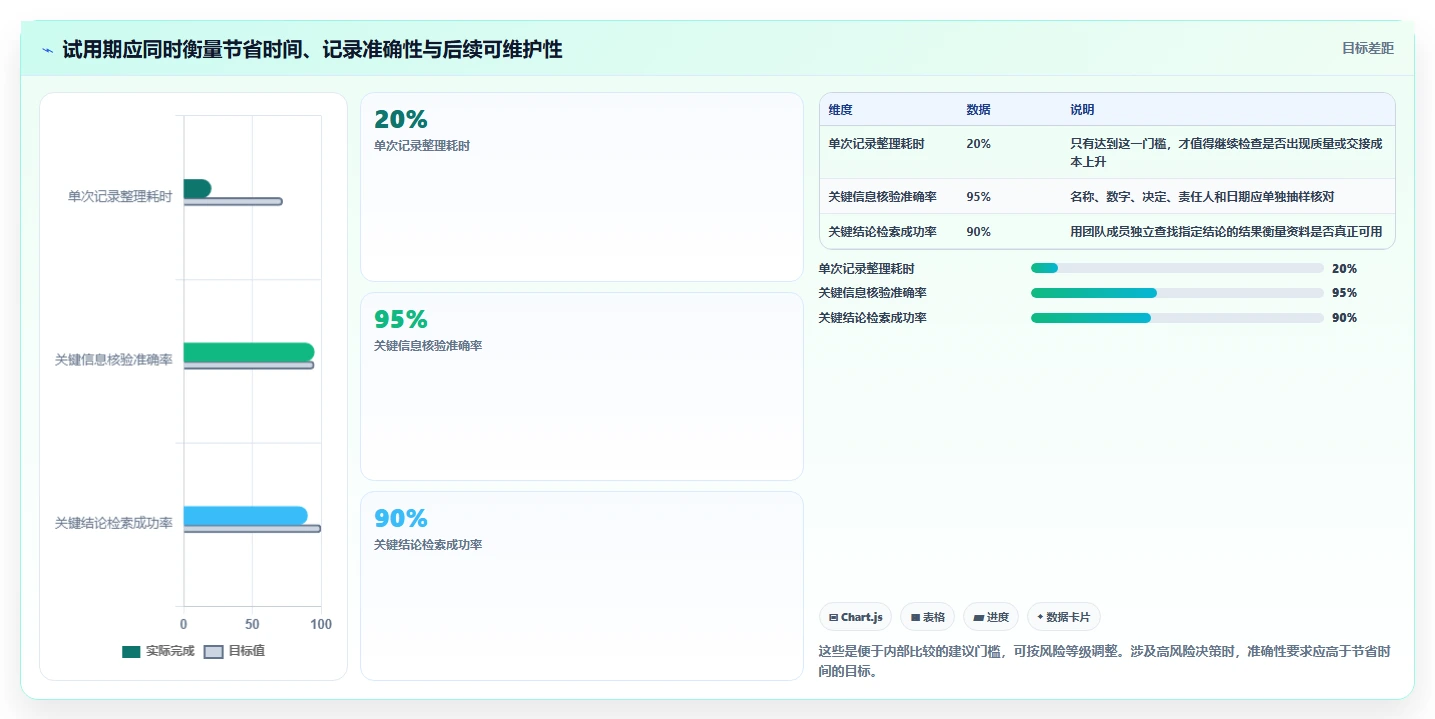Click the 20% data card value
This screenshot has width=1435, height=719.
pos(400,120)
